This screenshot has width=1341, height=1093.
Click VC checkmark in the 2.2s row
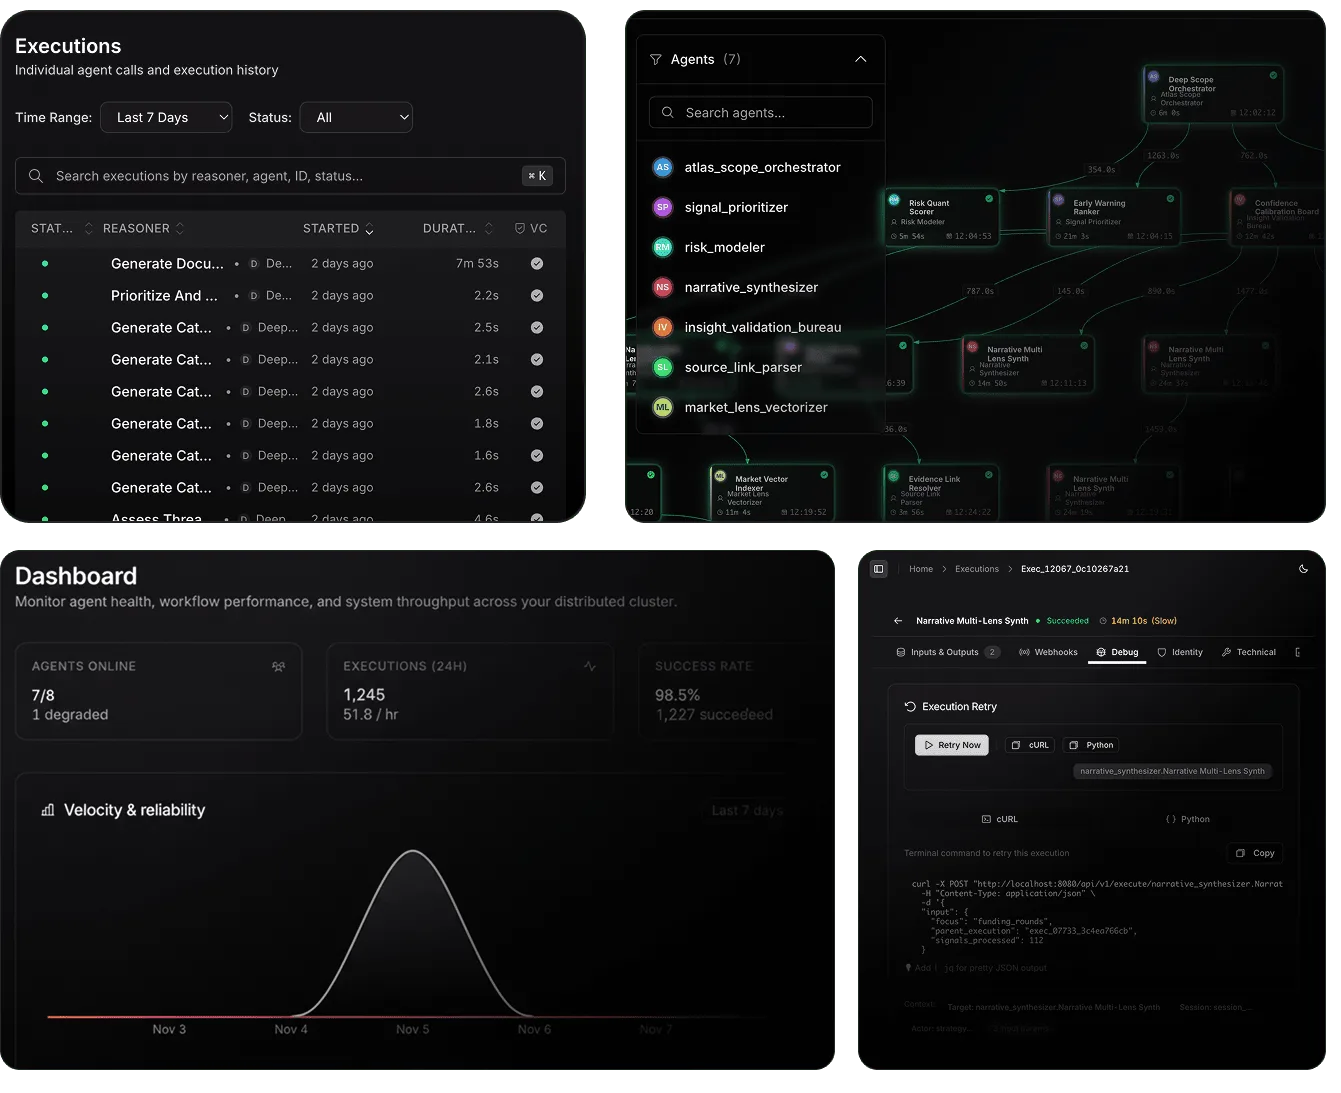(x=537, y=296)
